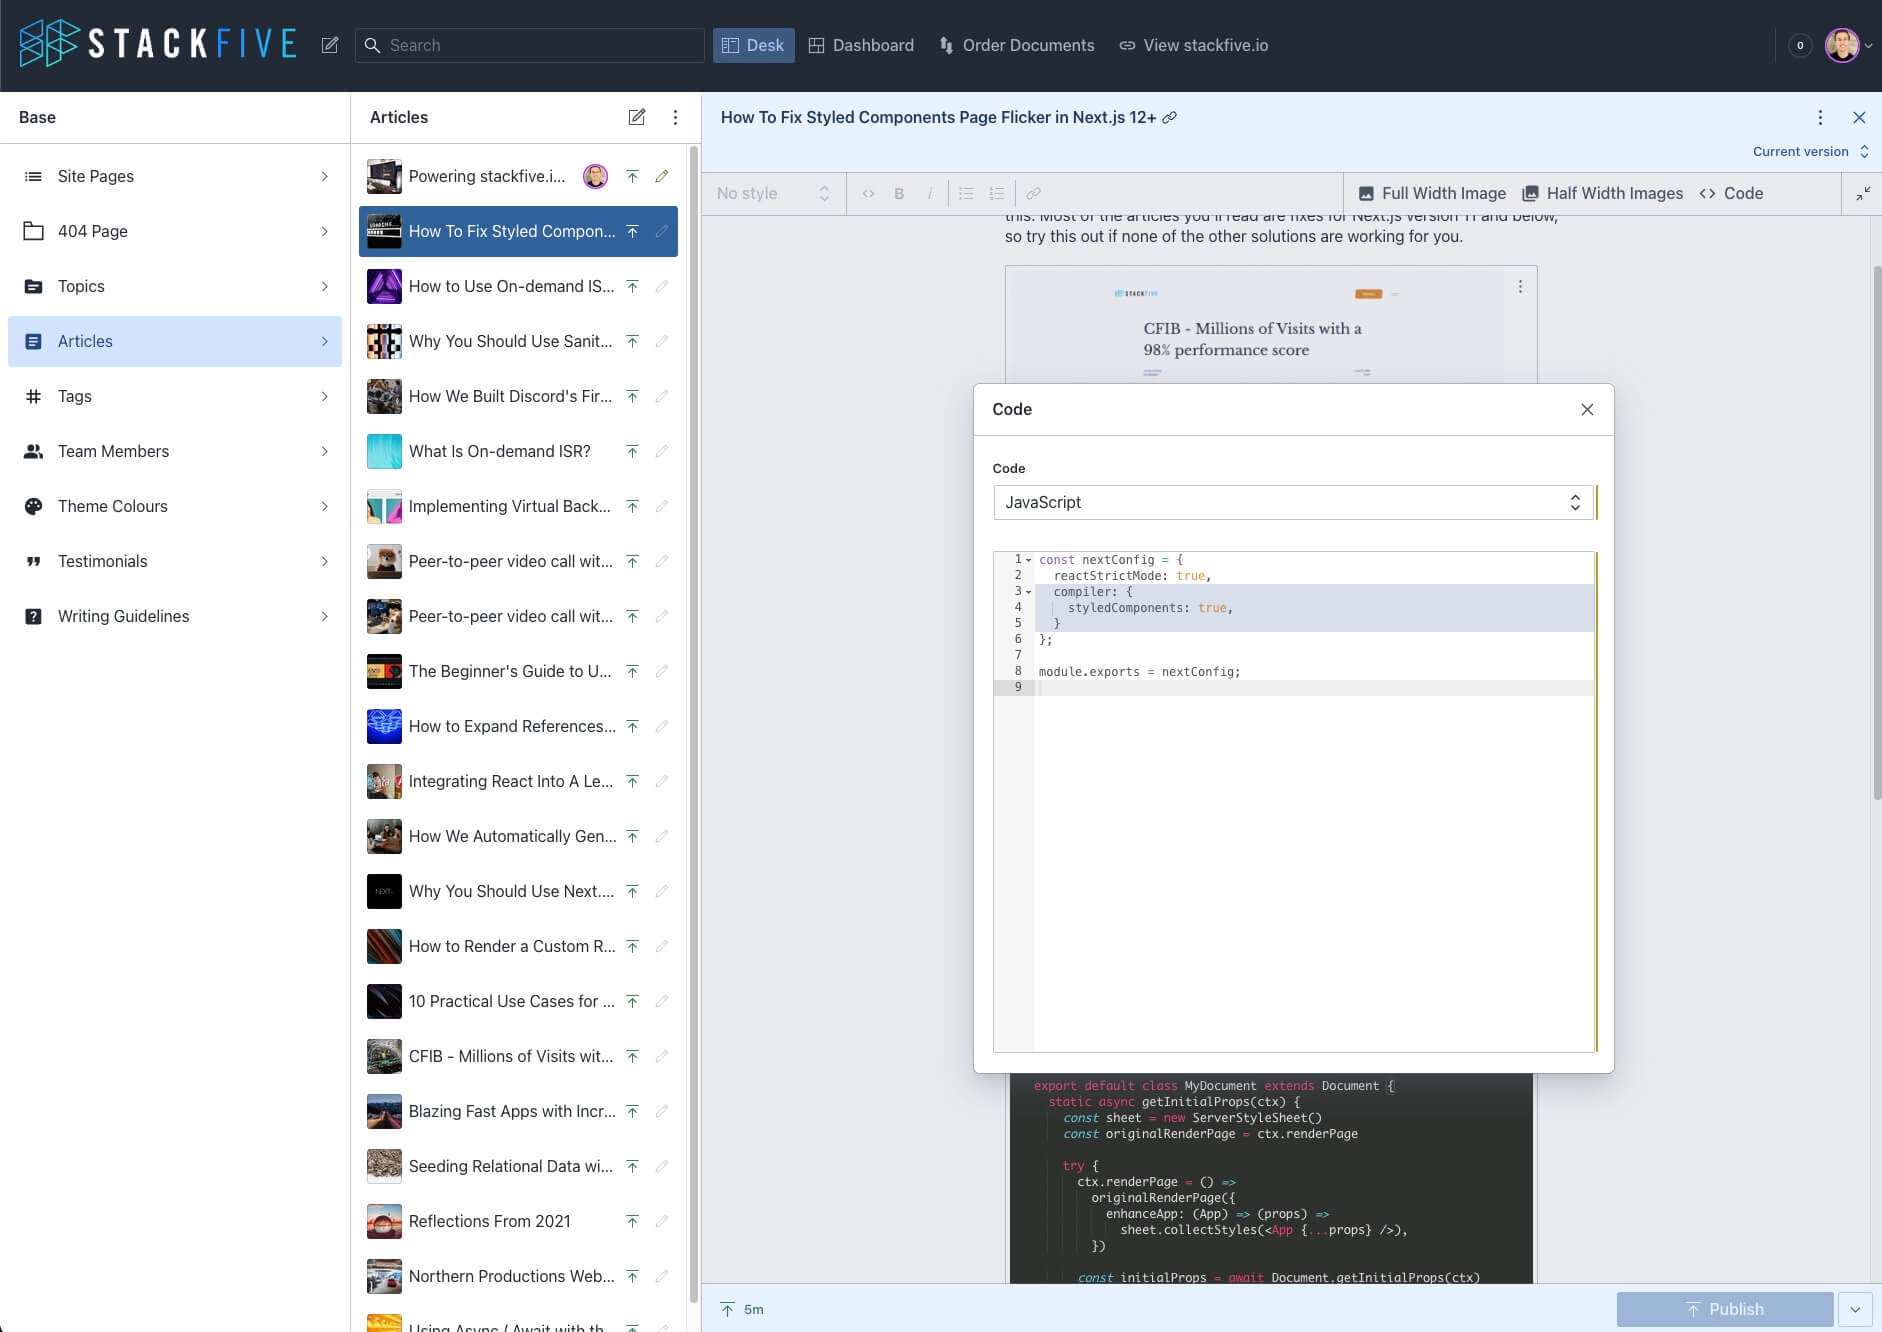Open the document options menu (three dots)
The width and height of the screenshot is (1882, 1332).
pyautogui.click(x=1820, y=117)
